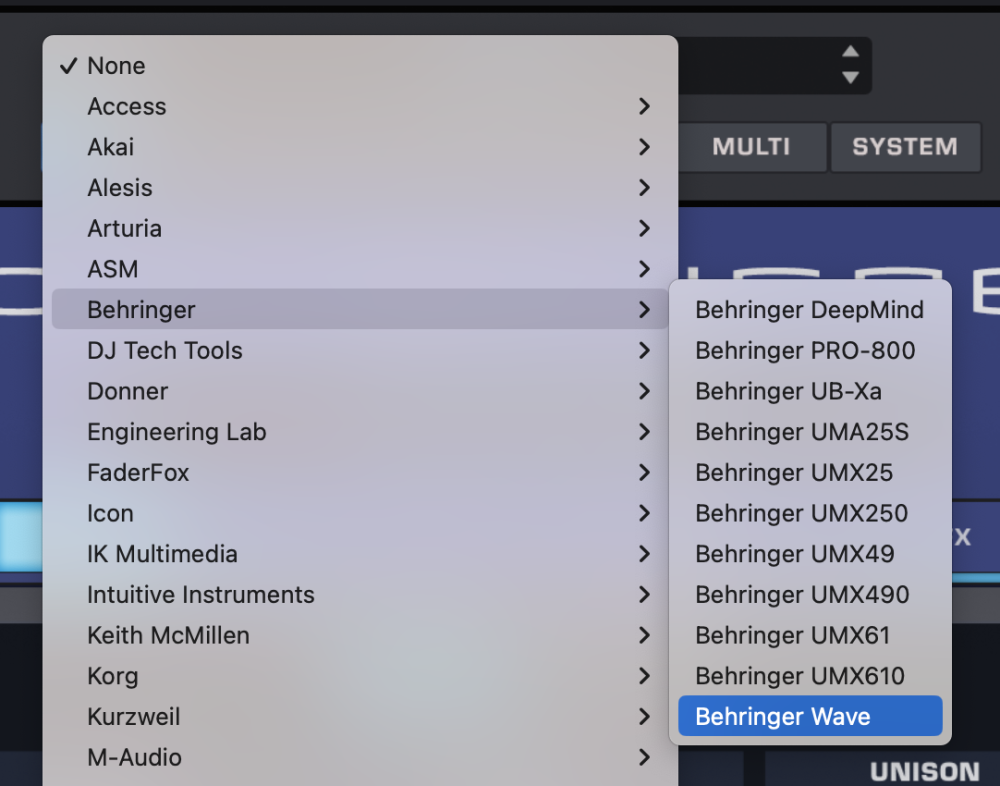Click the preset stepper up arrow
This screenshot has height=786, width=1000.
tap(850, 52)
